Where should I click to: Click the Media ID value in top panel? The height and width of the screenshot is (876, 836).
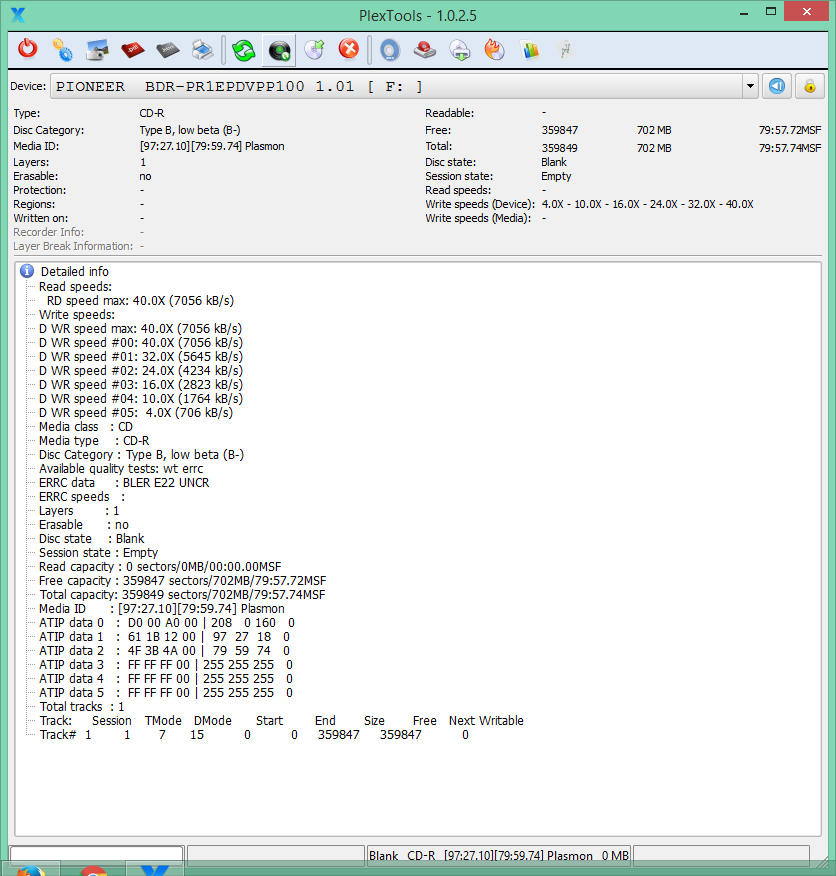click(212, 146)
